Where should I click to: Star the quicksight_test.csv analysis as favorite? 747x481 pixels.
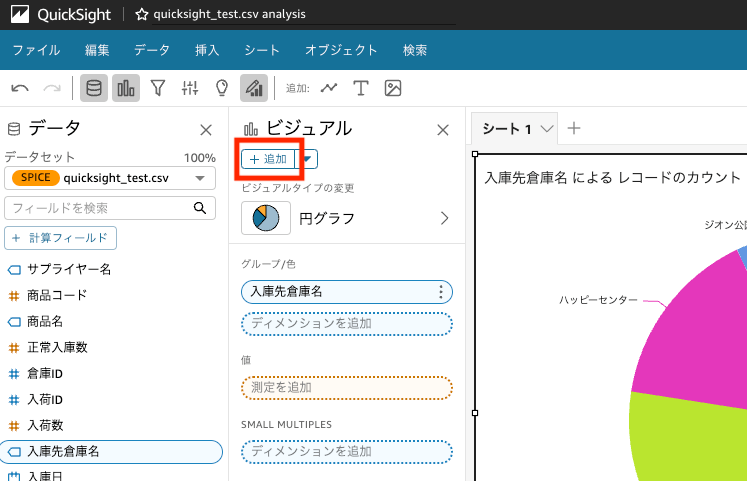click(141, 14)
